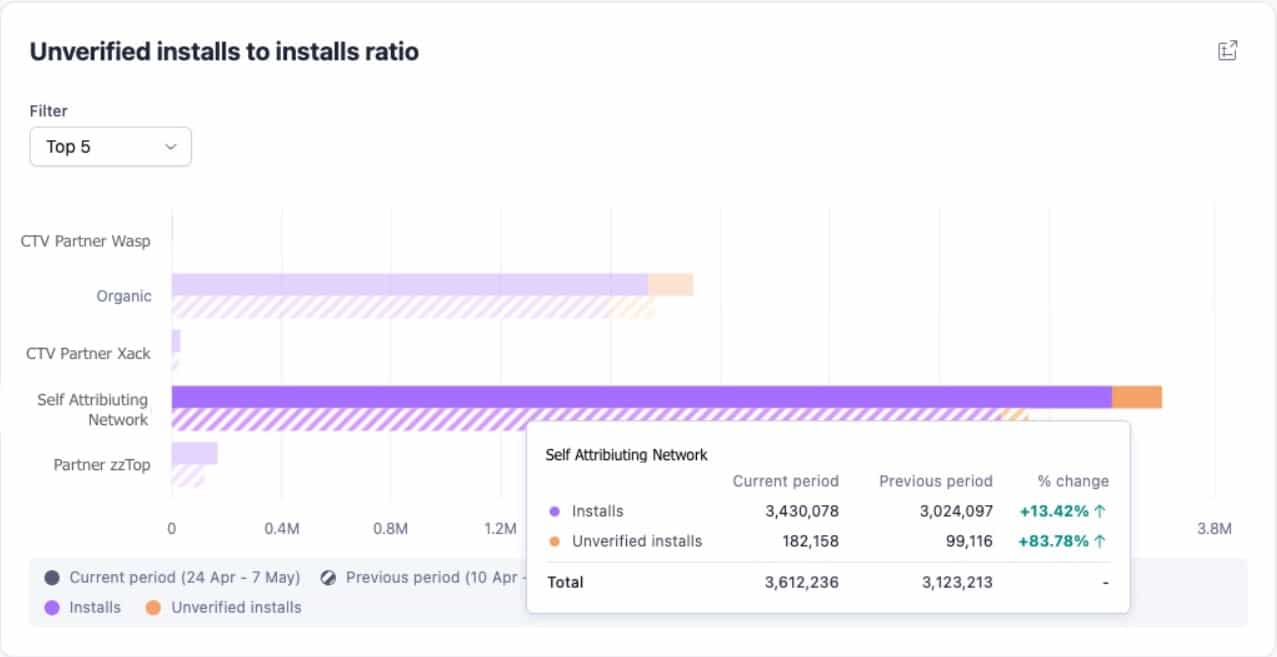Screen dimensions: 1277x657
Task: Click the Self Attribiuting Network tooltip title
Action: (627, 455)
